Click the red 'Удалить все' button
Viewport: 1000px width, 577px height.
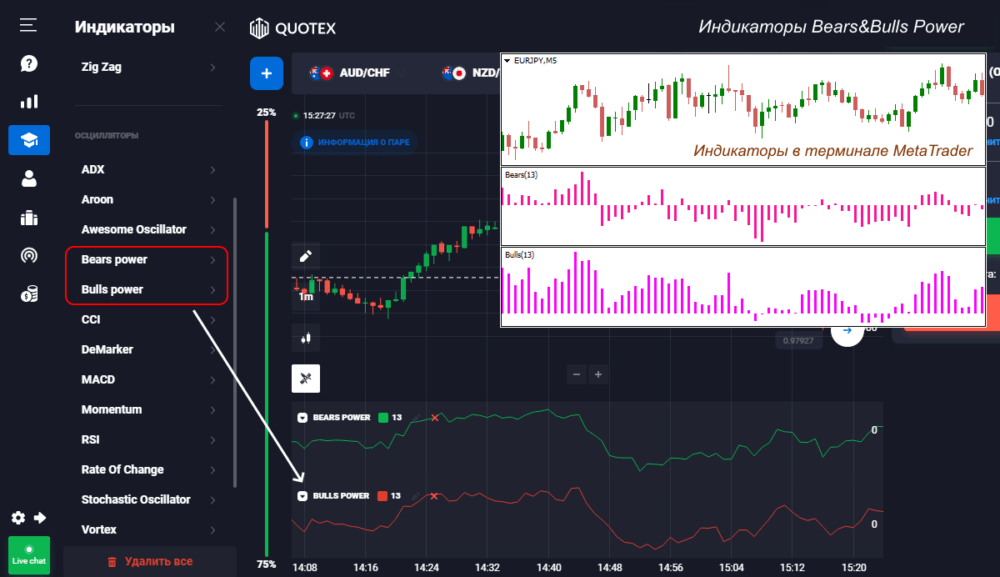149,561
